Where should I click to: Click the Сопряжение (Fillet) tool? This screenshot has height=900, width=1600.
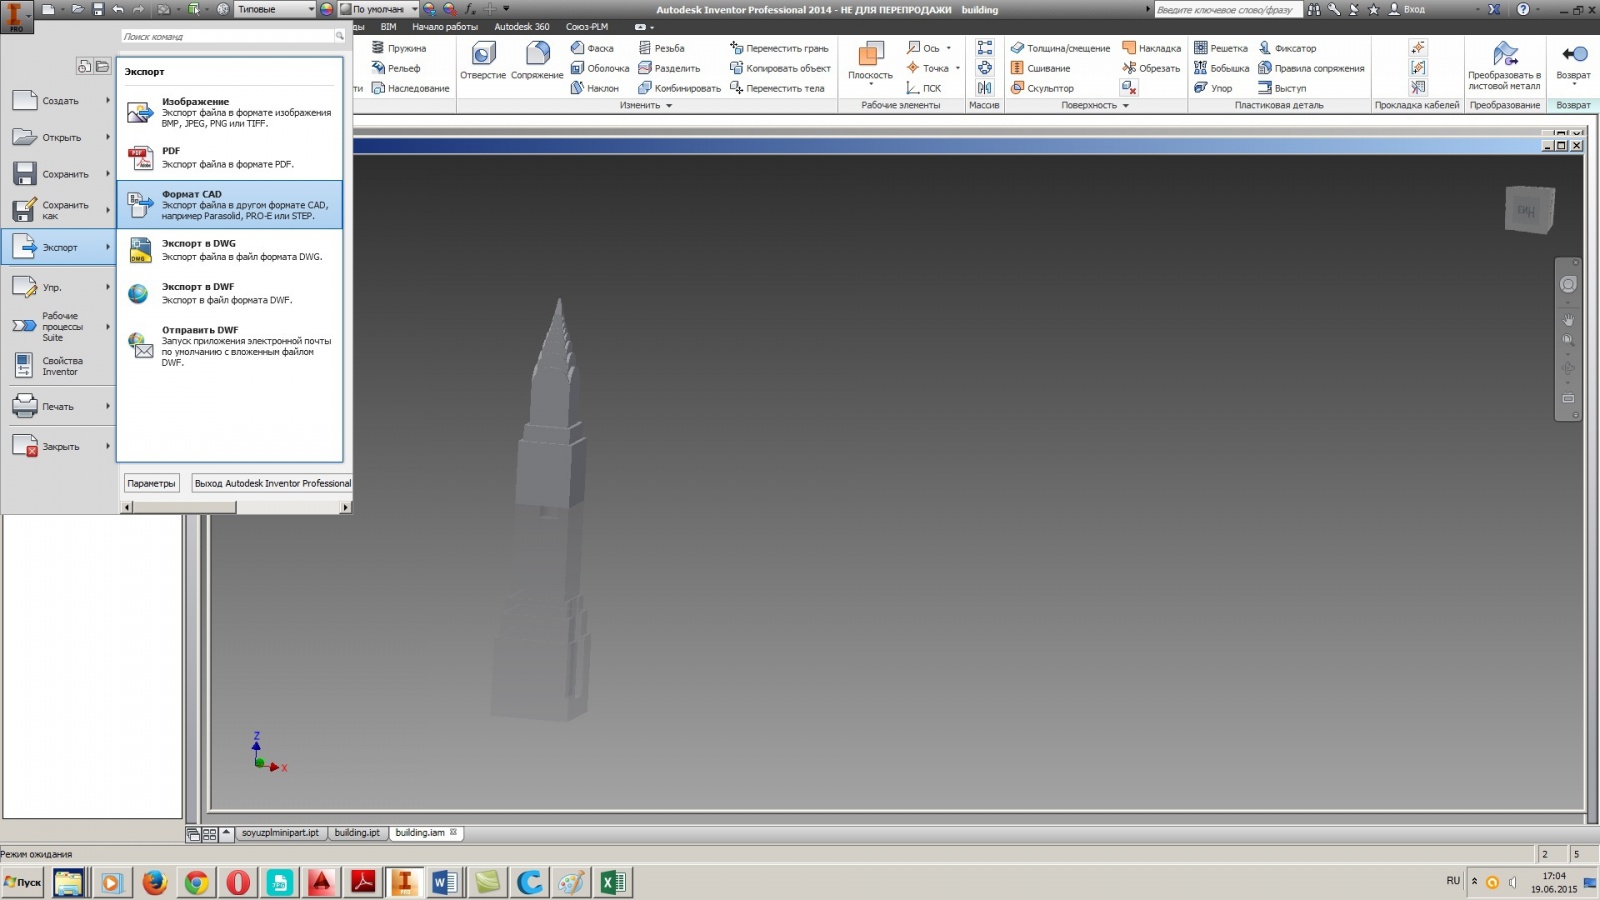click(x=538, y=62)
